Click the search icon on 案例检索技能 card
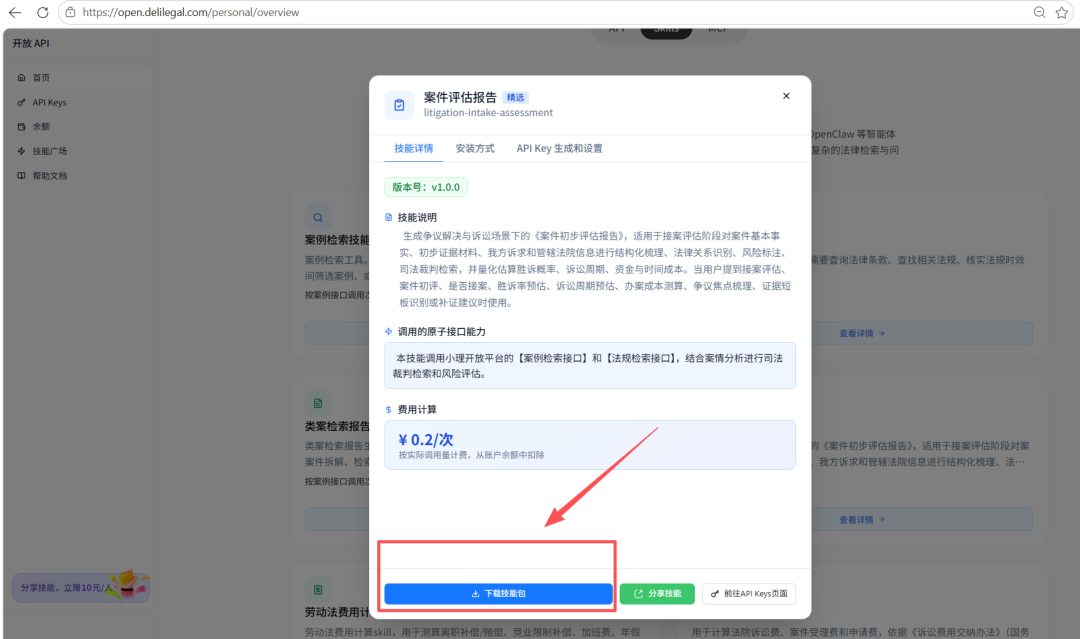 pyautogui.click(x=318, y=218)
